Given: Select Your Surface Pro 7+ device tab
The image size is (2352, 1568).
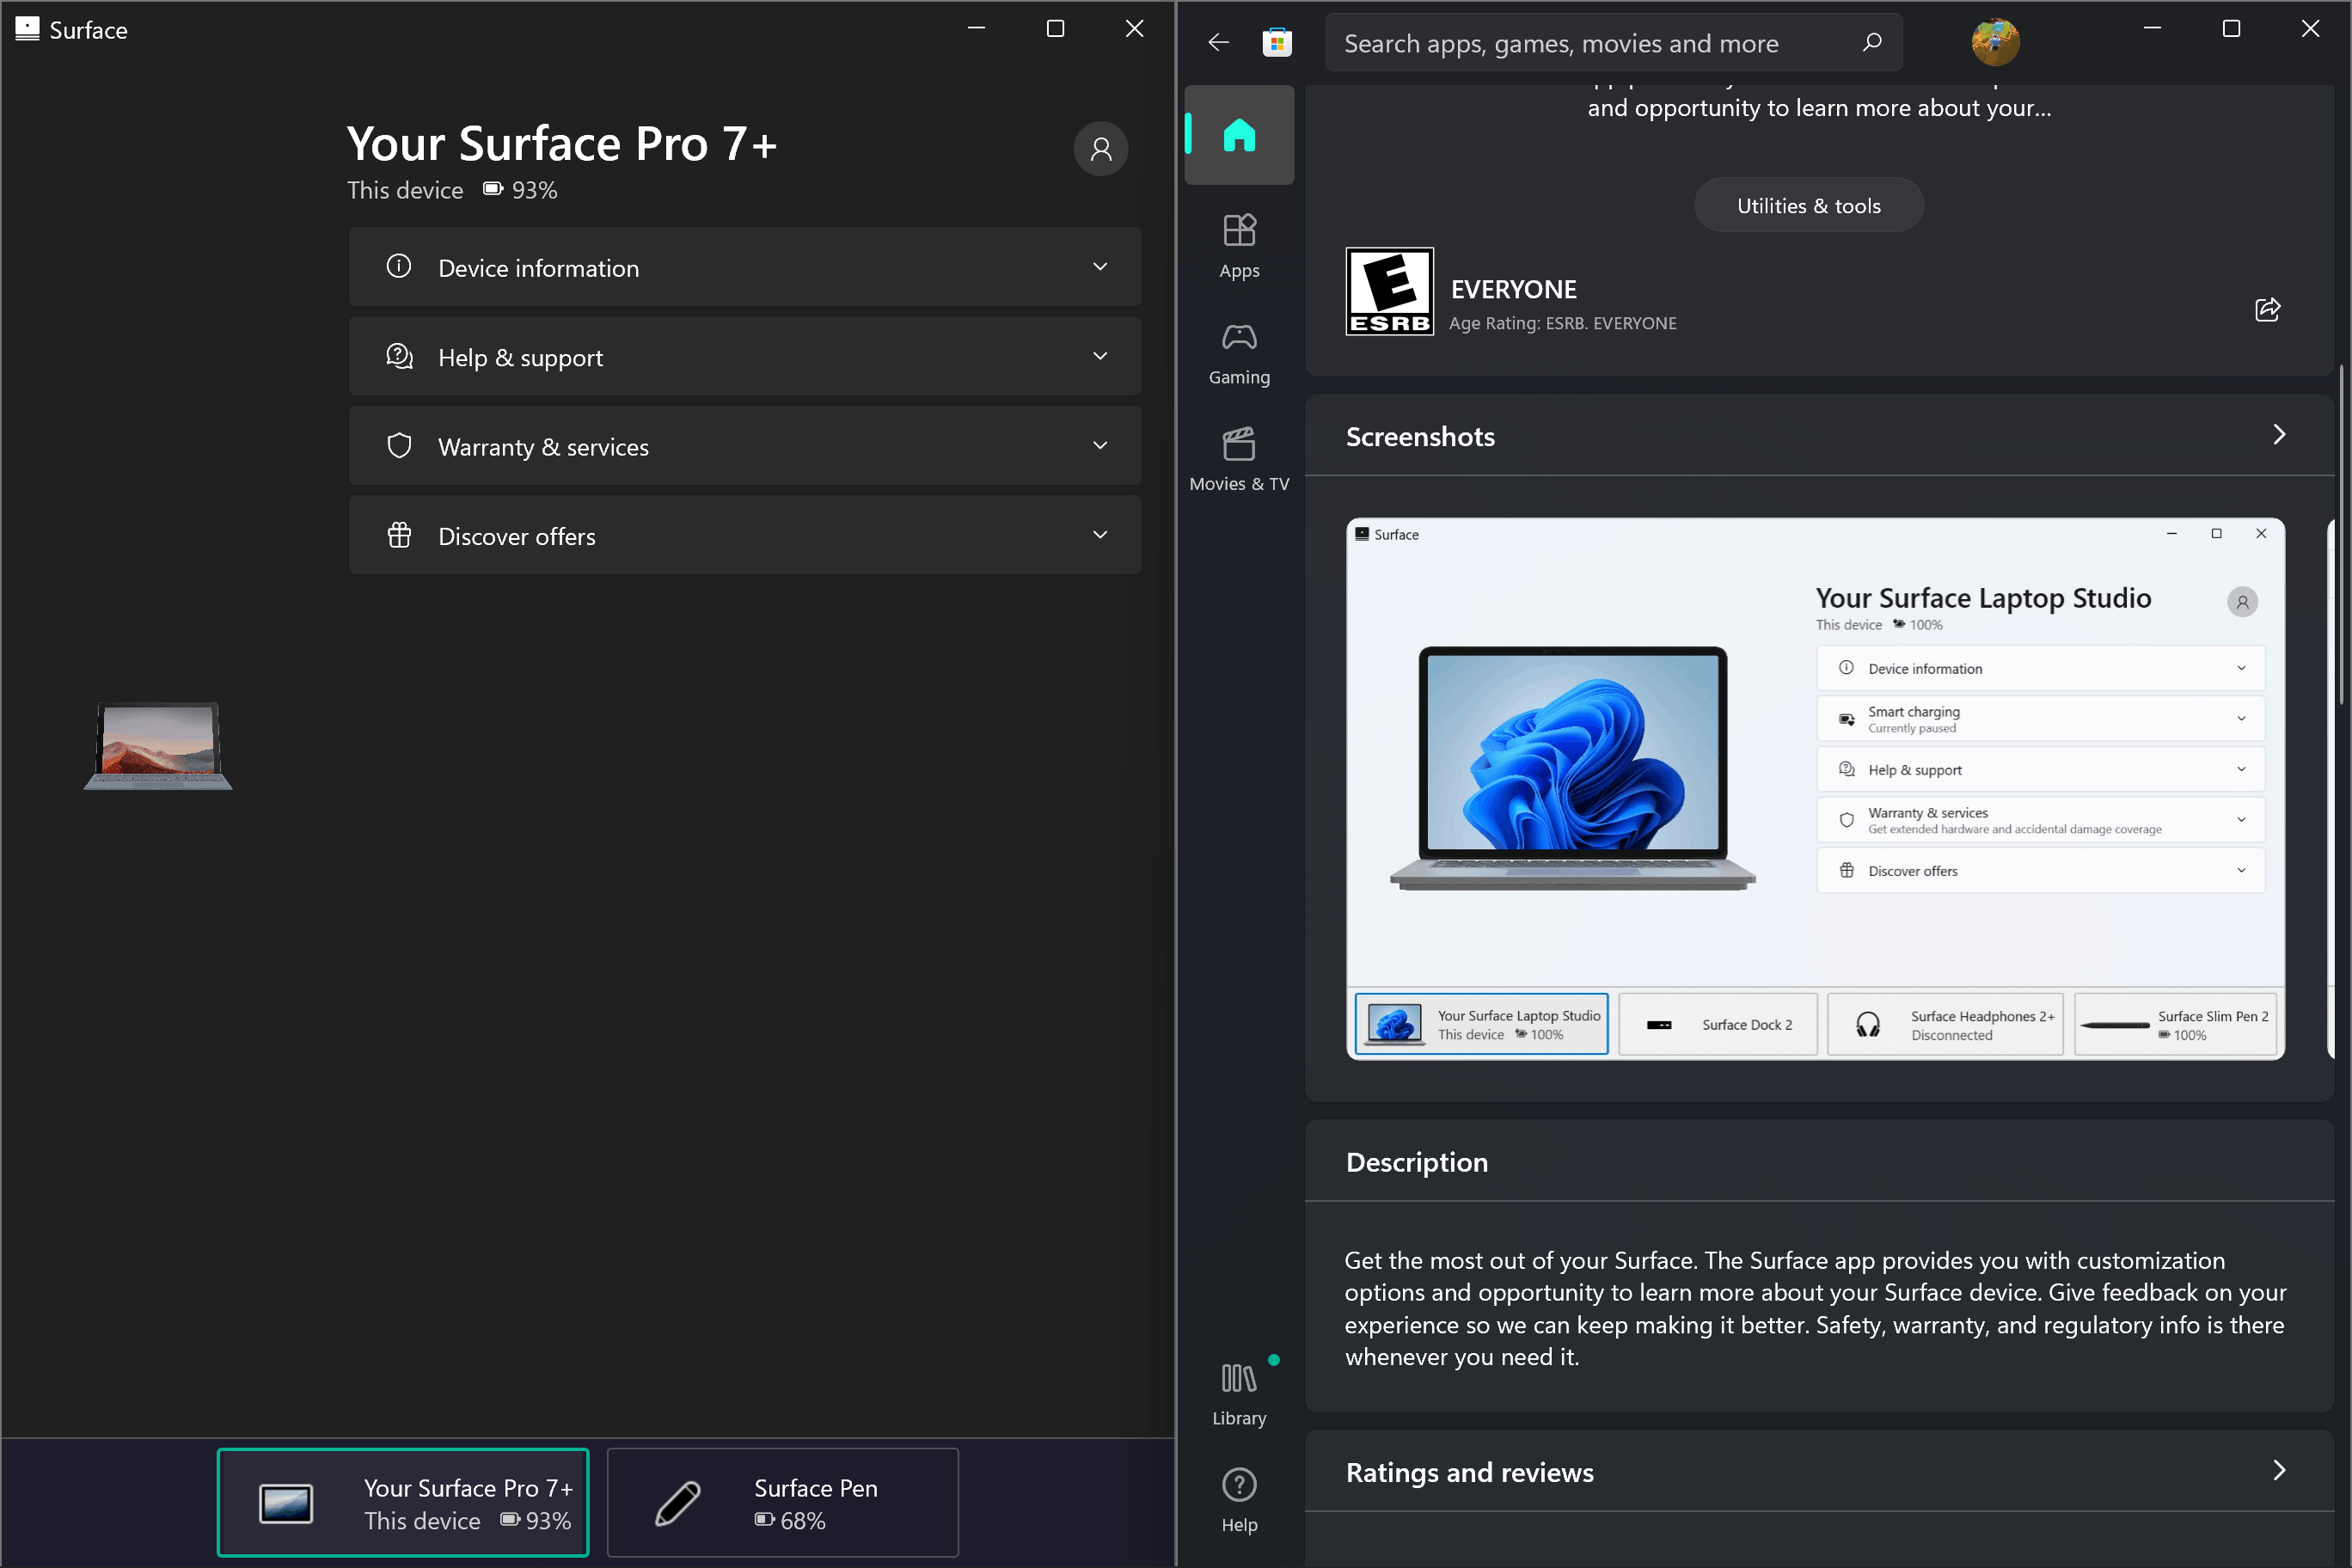Looking at the screenshot, I should 403,1502.
